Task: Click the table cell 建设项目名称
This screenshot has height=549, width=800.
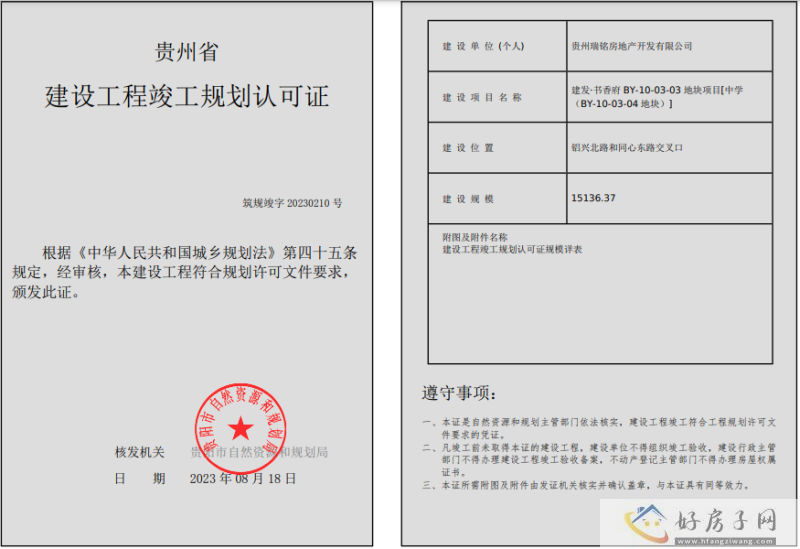Action: tap(497, 97)
